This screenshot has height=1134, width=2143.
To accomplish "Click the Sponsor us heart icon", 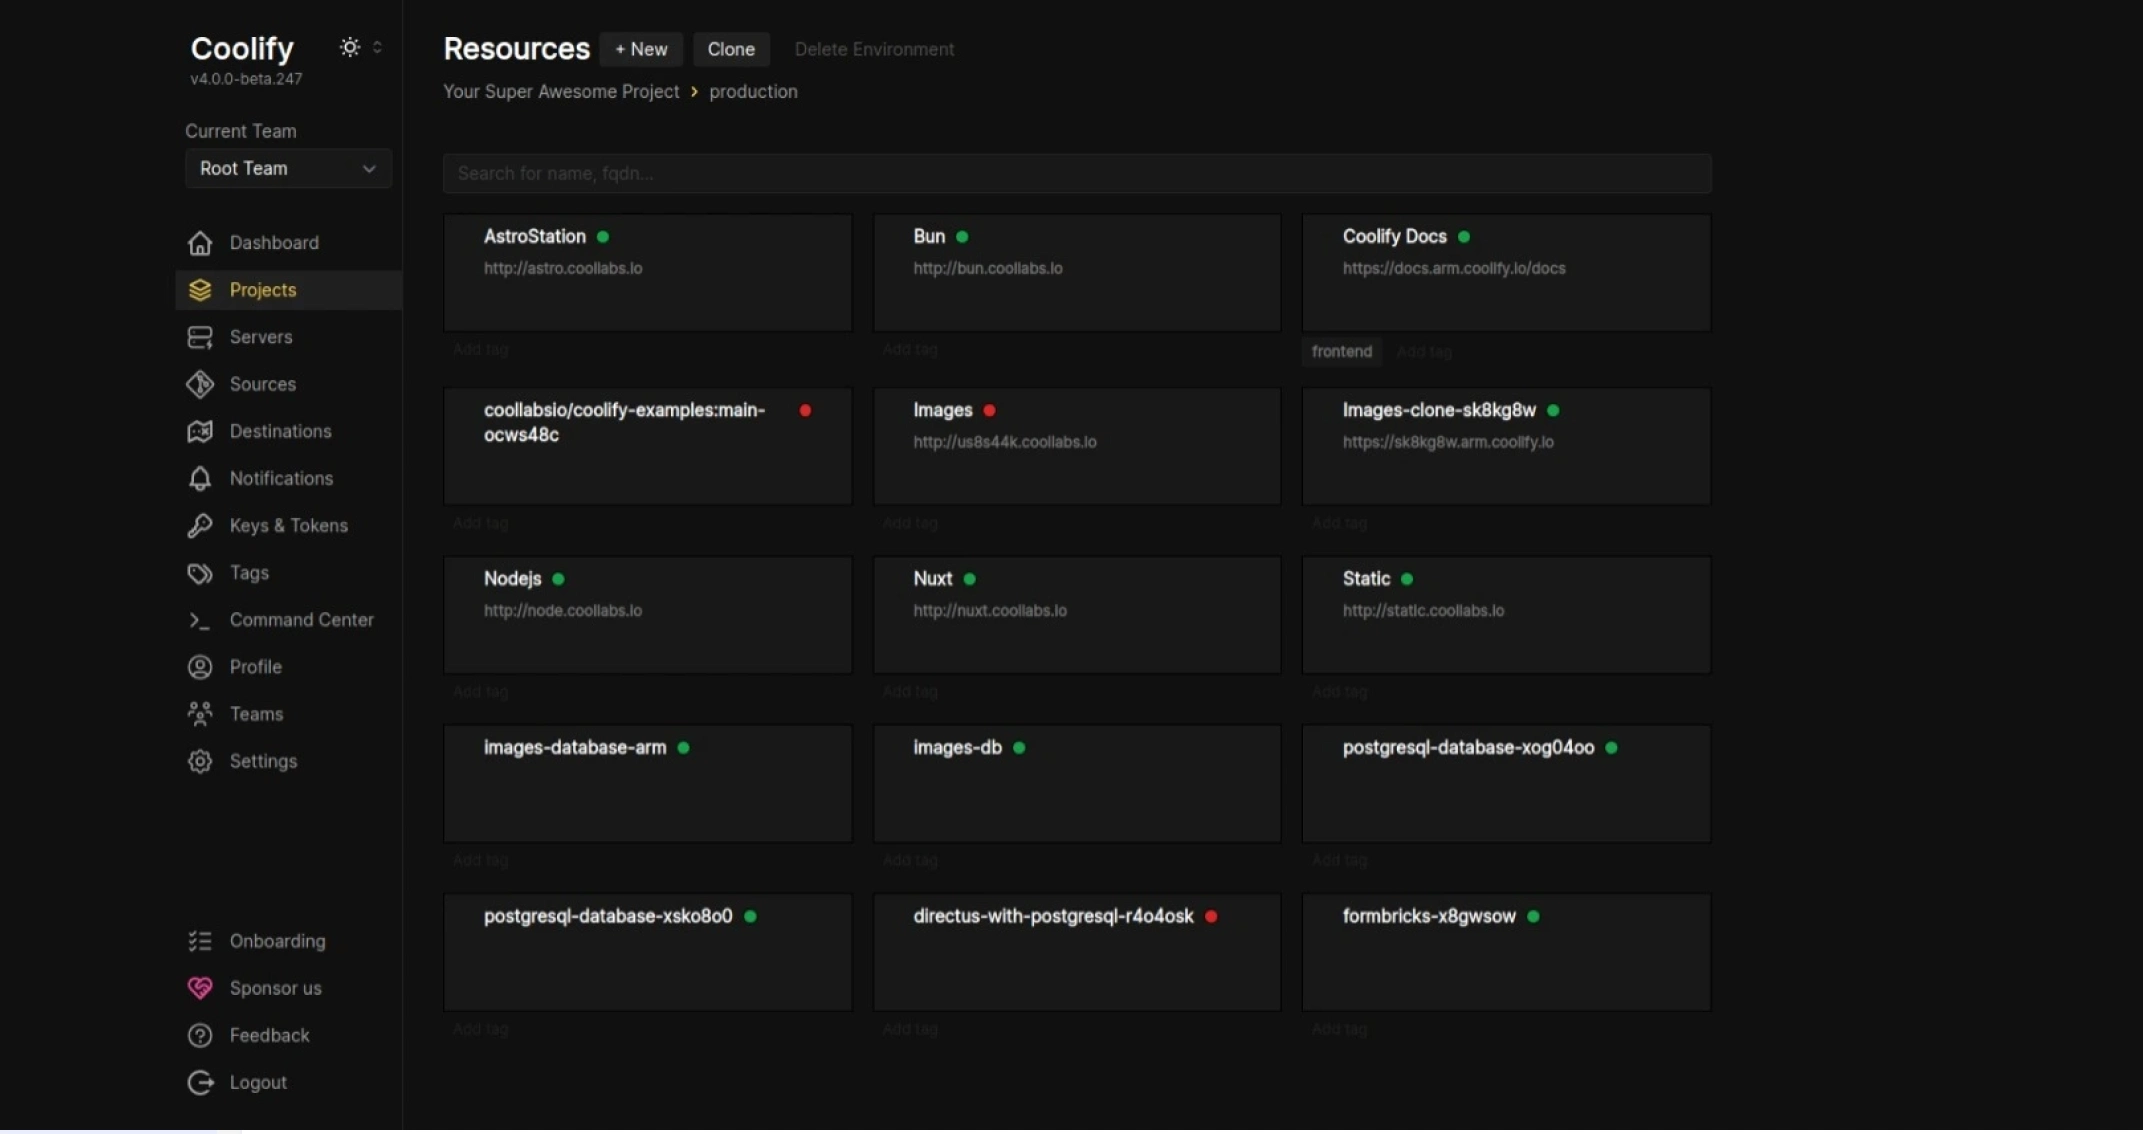I will point(200,988).
